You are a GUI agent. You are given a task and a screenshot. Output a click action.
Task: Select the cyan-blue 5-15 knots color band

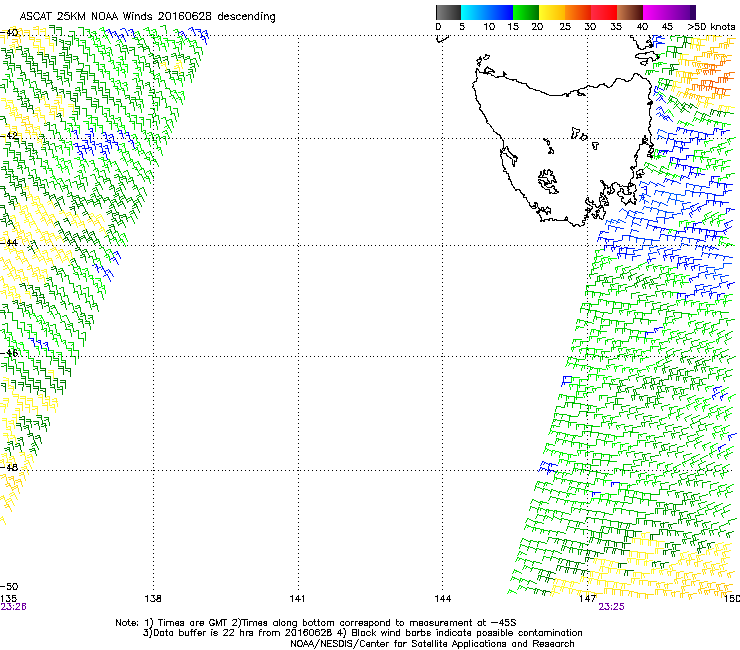(x=487, y=12)
